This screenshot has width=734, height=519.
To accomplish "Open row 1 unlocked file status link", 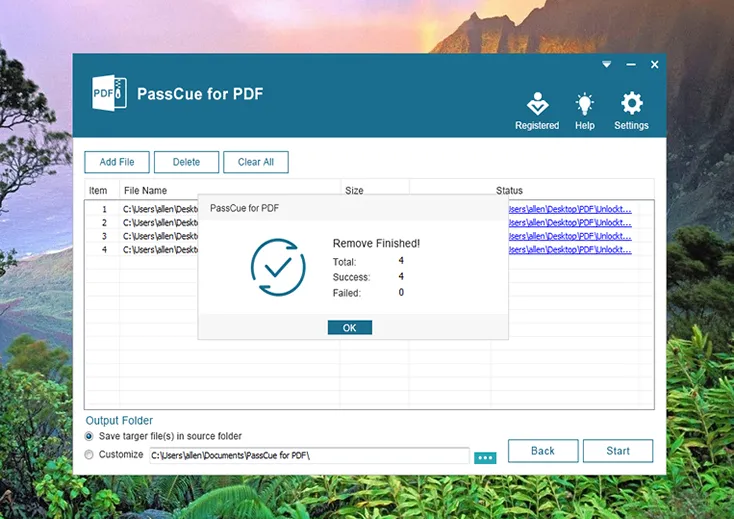I will click(x=570, y=209).
